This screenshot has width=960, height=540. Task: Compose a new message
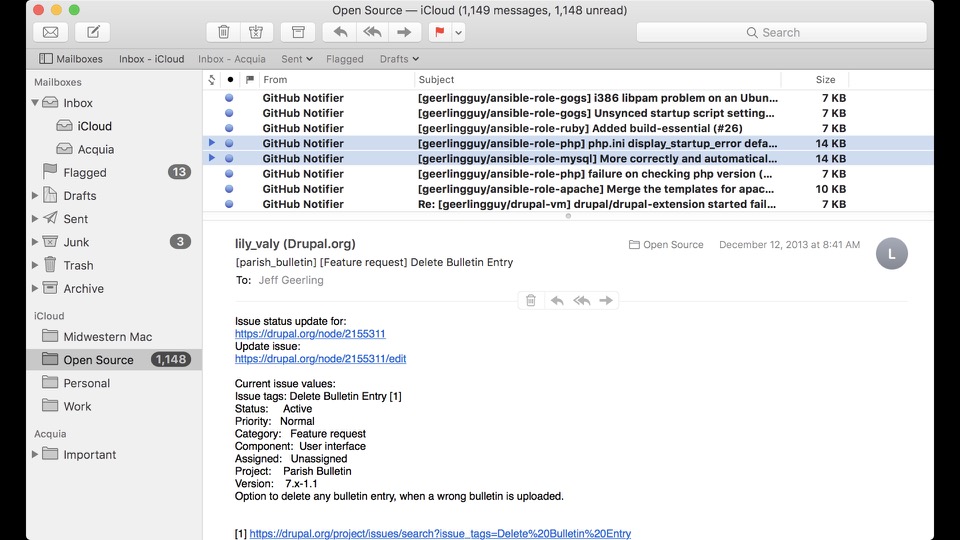pyautogui.click(x=93, y=32)
